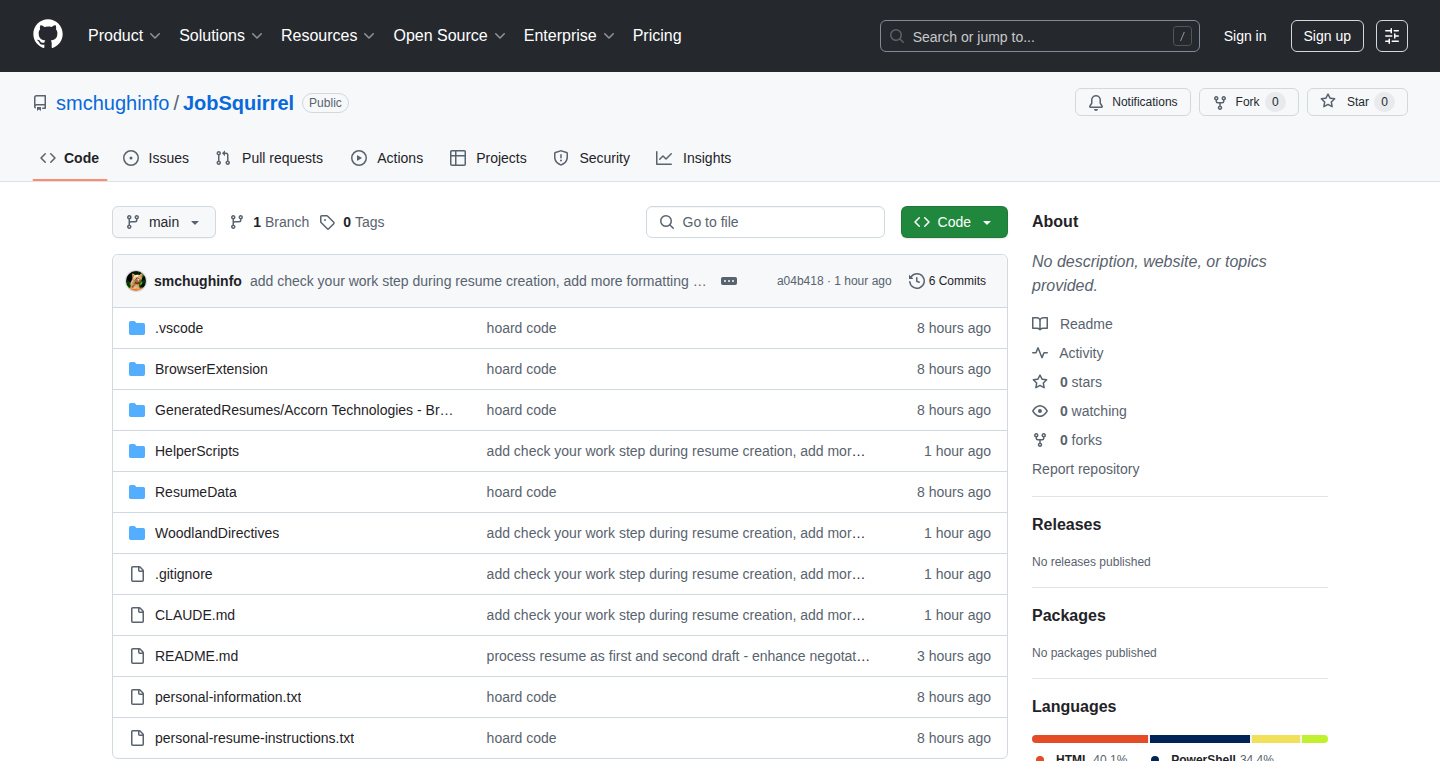Viewport: 1440px width, 761px height.
Task: Open the Security tab
Action: pyautogui.click(x=592, y=158)
